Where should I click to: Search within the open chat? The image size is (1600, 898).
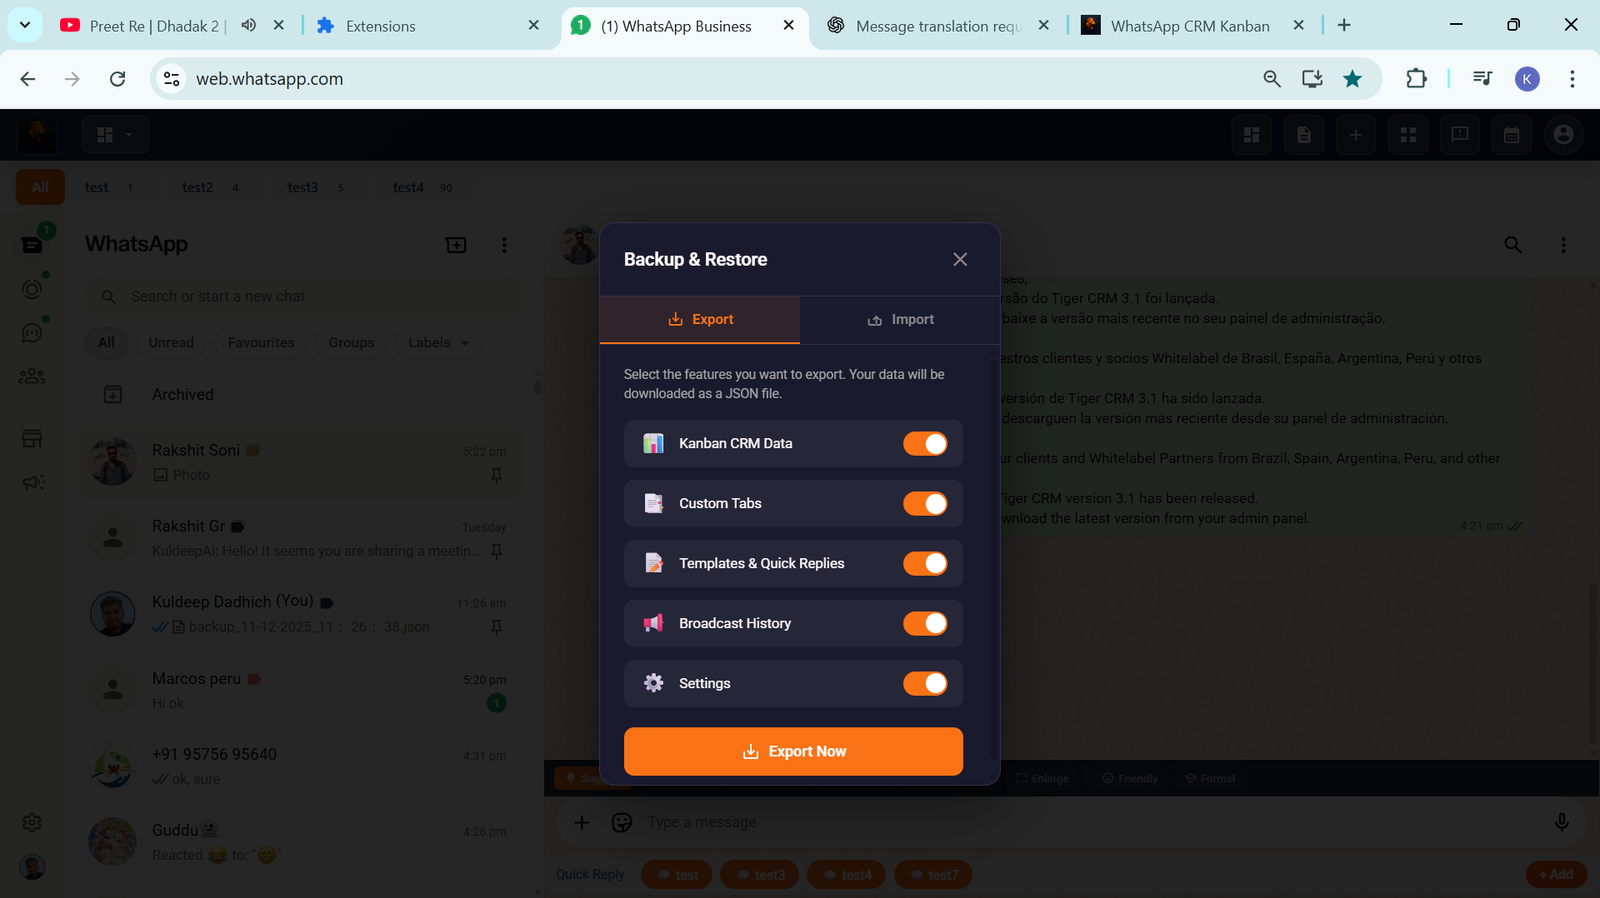(x=1513, y=245)
